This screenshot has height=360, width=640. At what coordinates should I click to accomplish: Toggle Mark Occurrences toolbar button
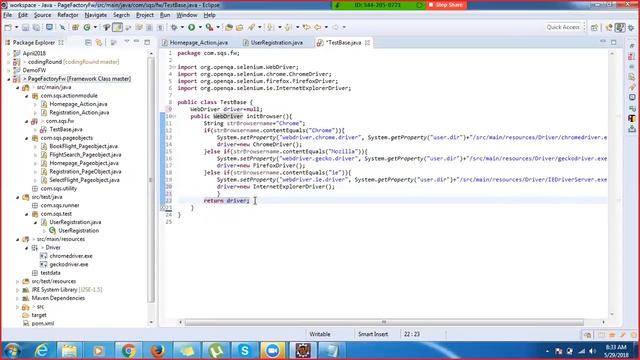(117, 27)
